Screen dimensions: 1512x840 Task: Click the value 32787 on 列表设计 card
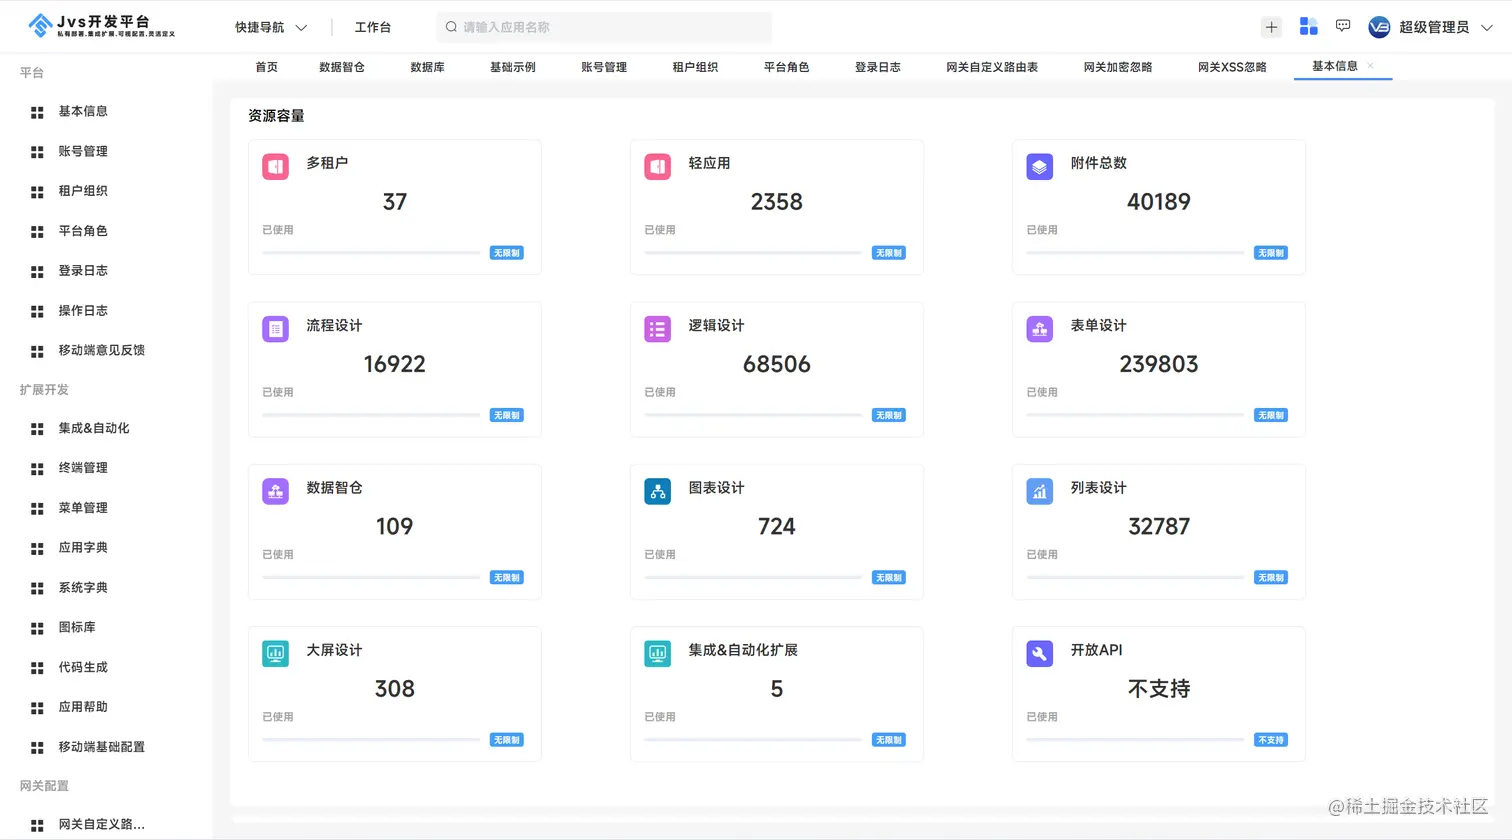click(1159, 527)
